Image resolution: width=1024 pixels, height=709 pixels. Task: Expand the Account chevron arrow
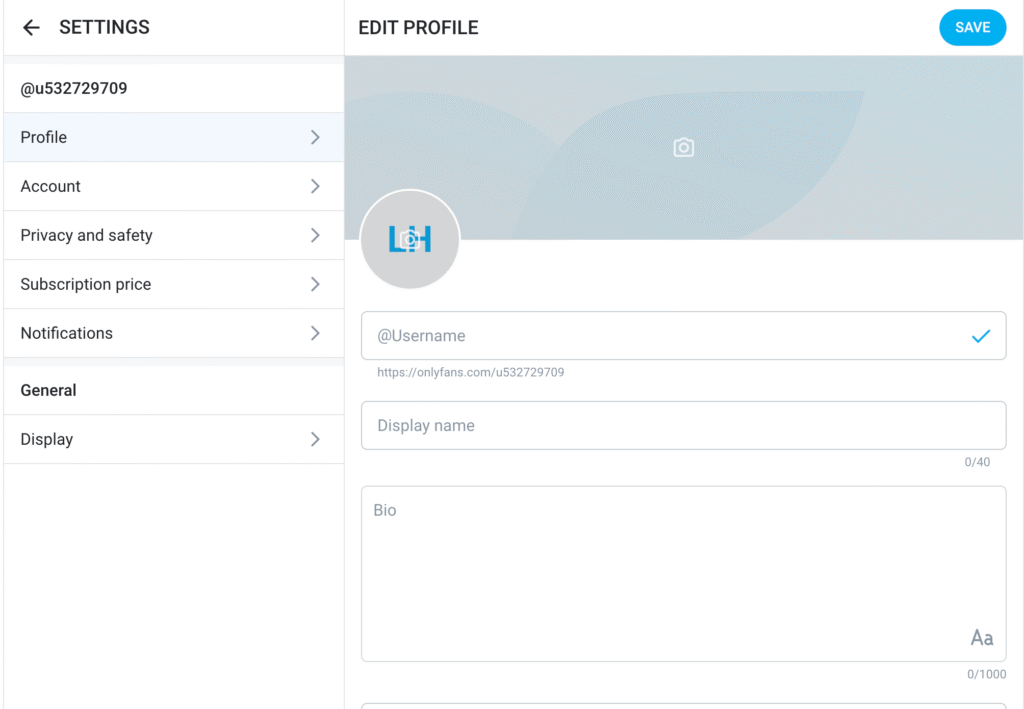click(315, 186)
